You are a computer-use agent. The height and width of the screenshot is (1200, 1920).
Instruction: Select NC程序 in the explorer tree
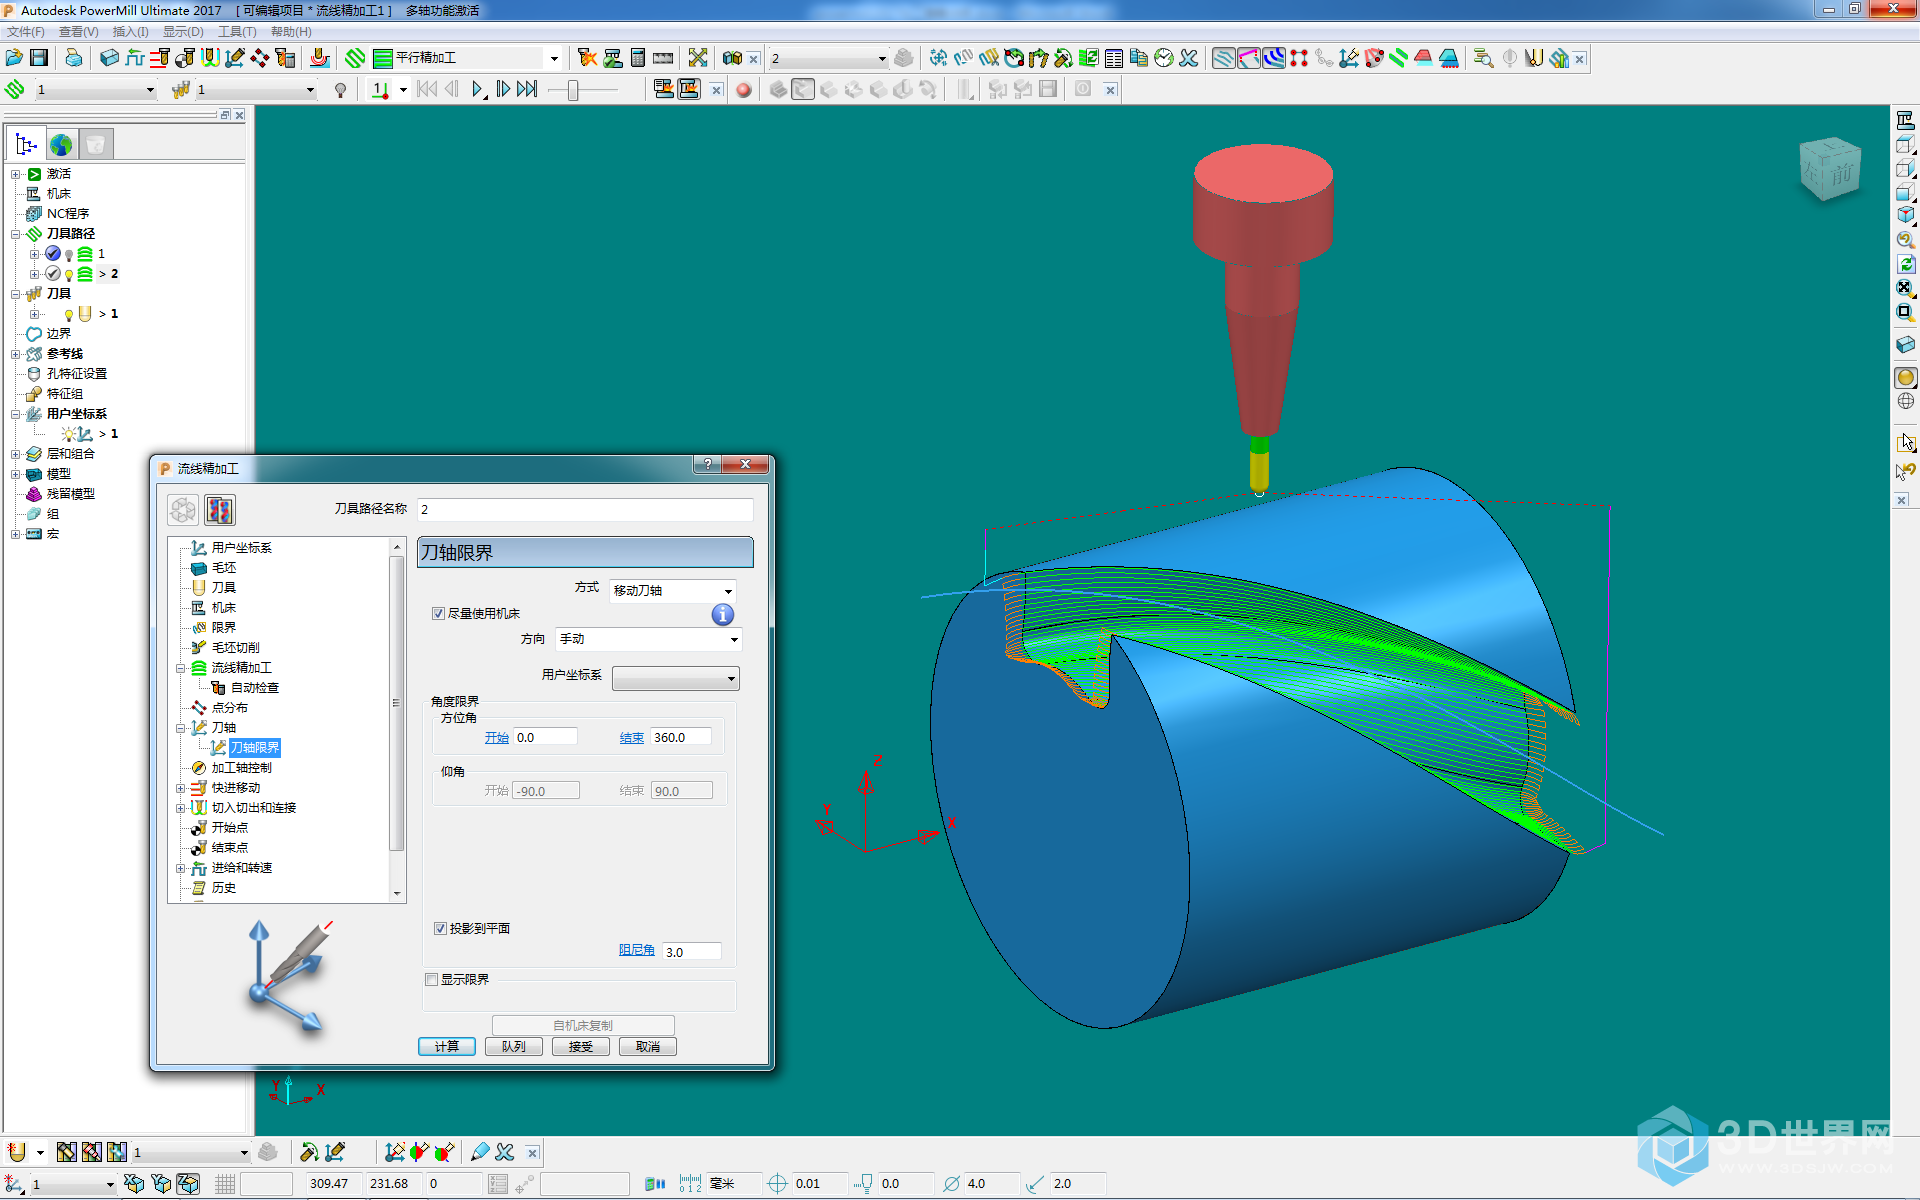[68, 214]
